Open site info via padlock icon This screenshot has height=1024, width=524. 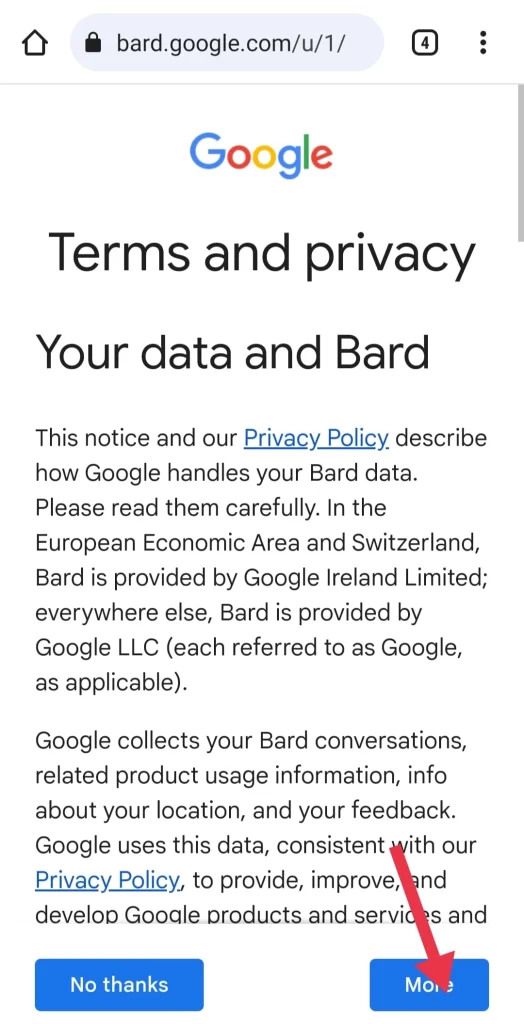coord(94,43)
